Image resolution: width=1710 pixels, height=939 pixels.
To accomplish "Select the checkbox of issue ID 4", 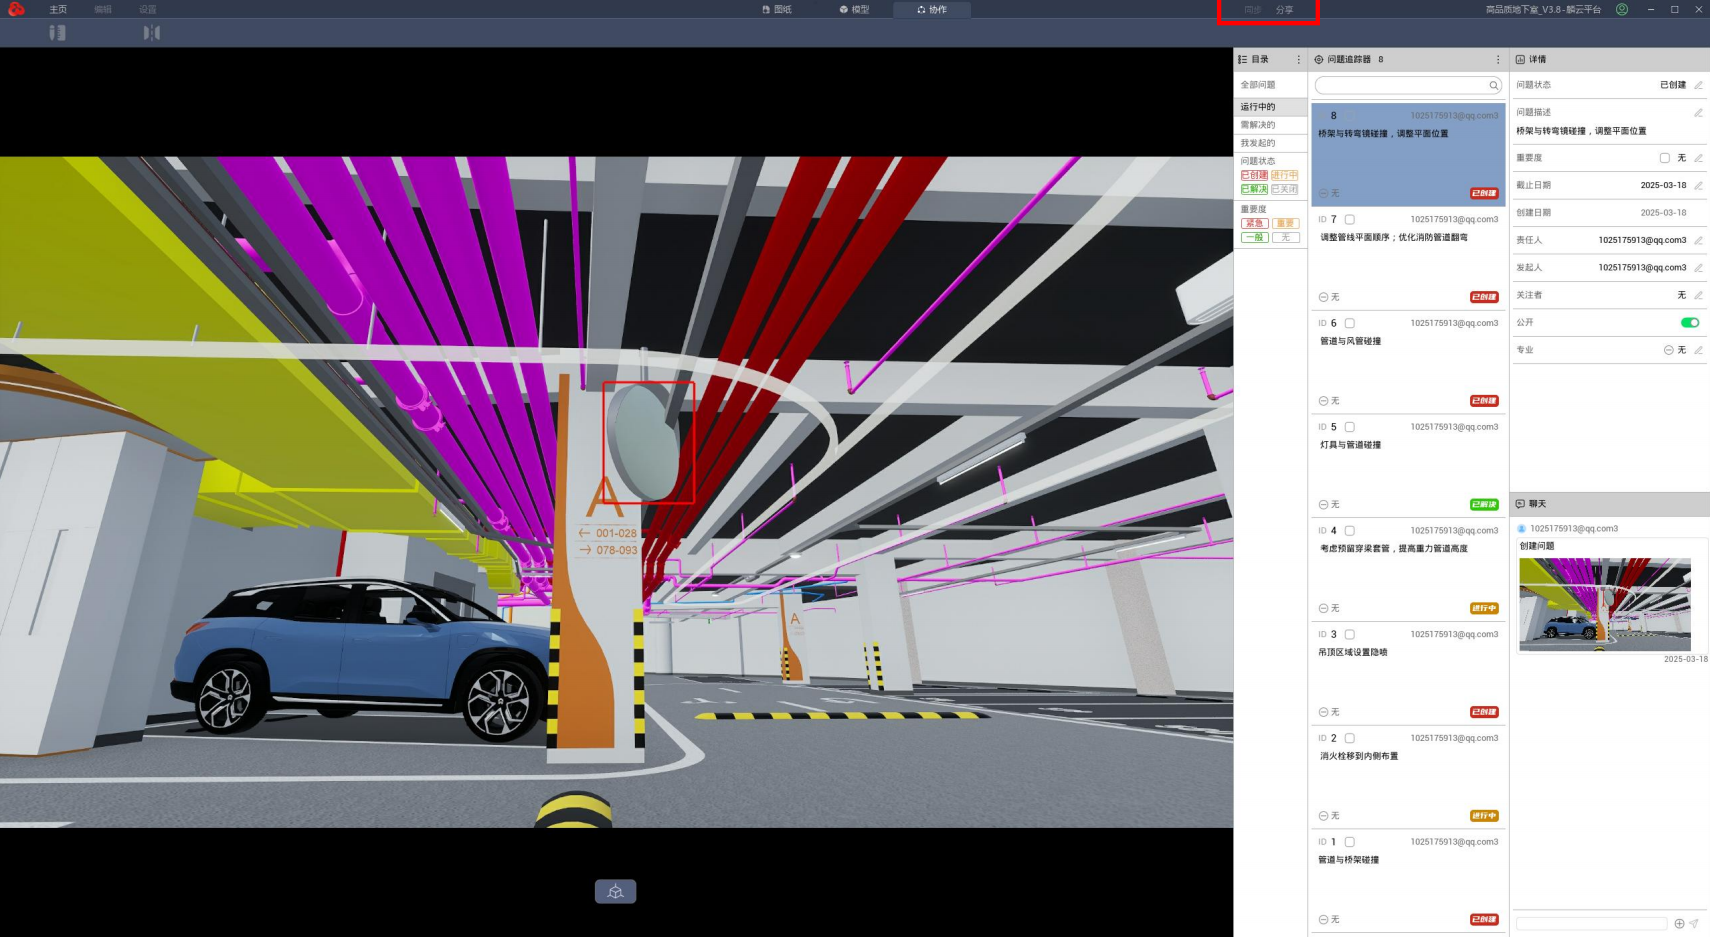I will tap(1349, 531).
